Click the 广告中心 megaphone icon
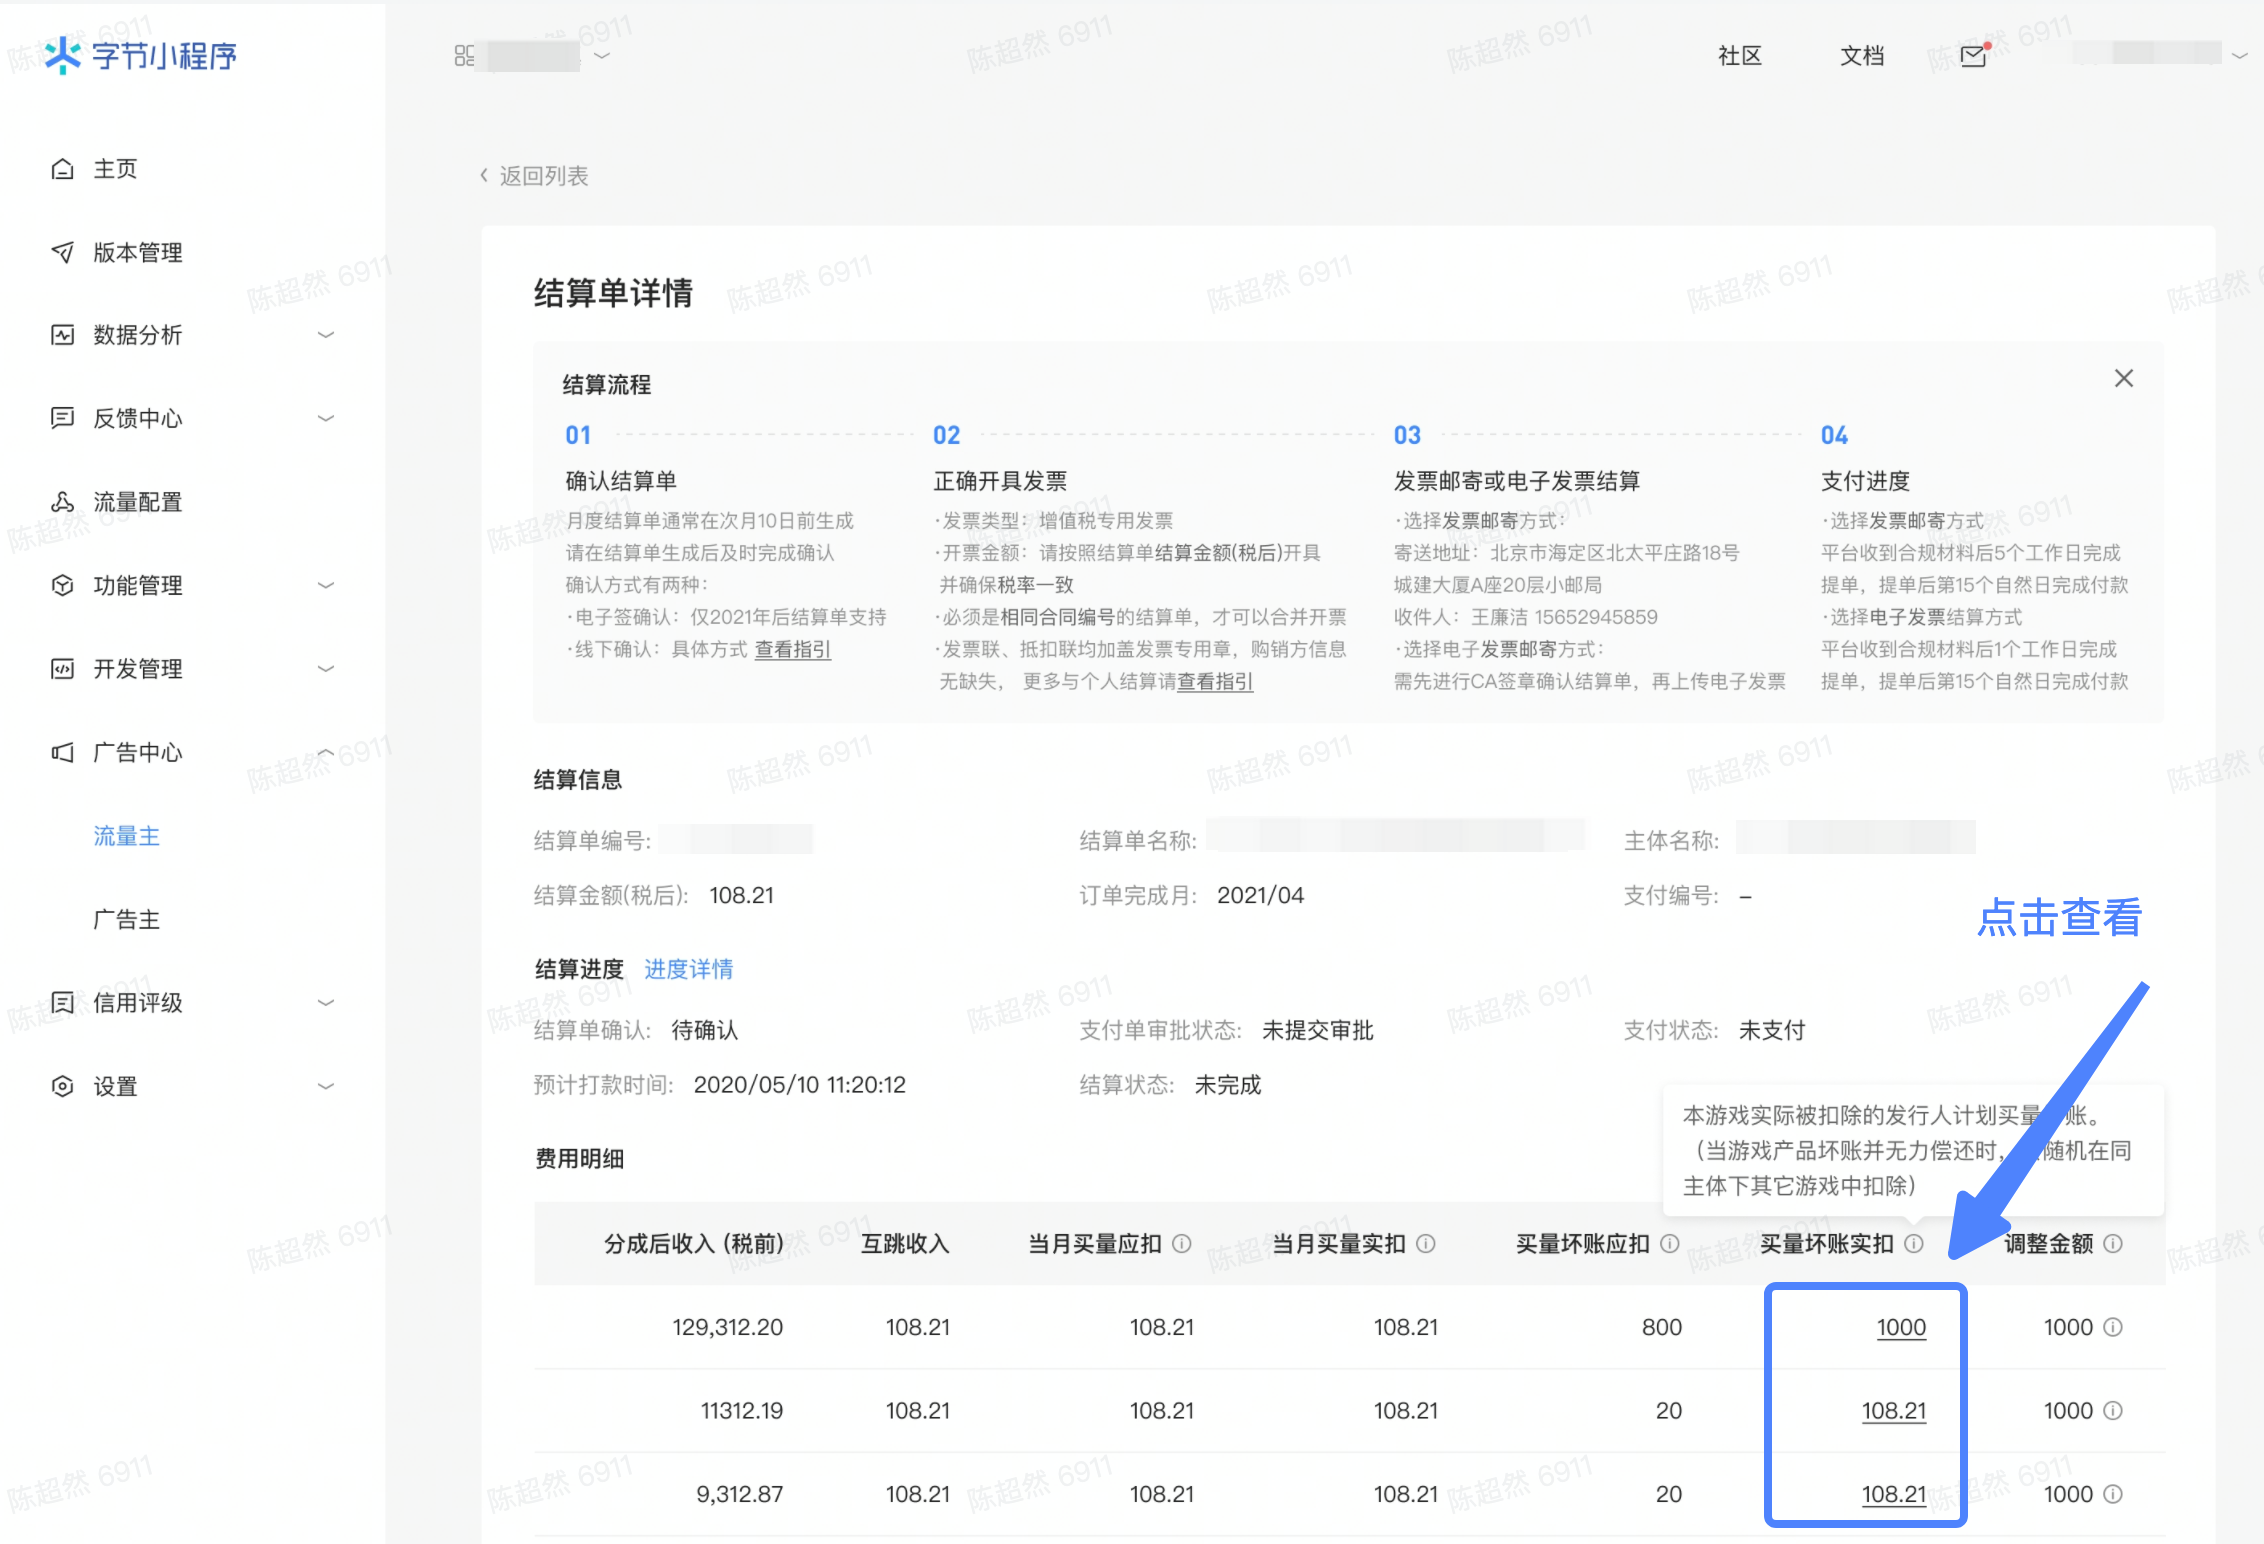Image resolution: width=2264 pixels, height=1544 pixels. click(x=62, y=752)
